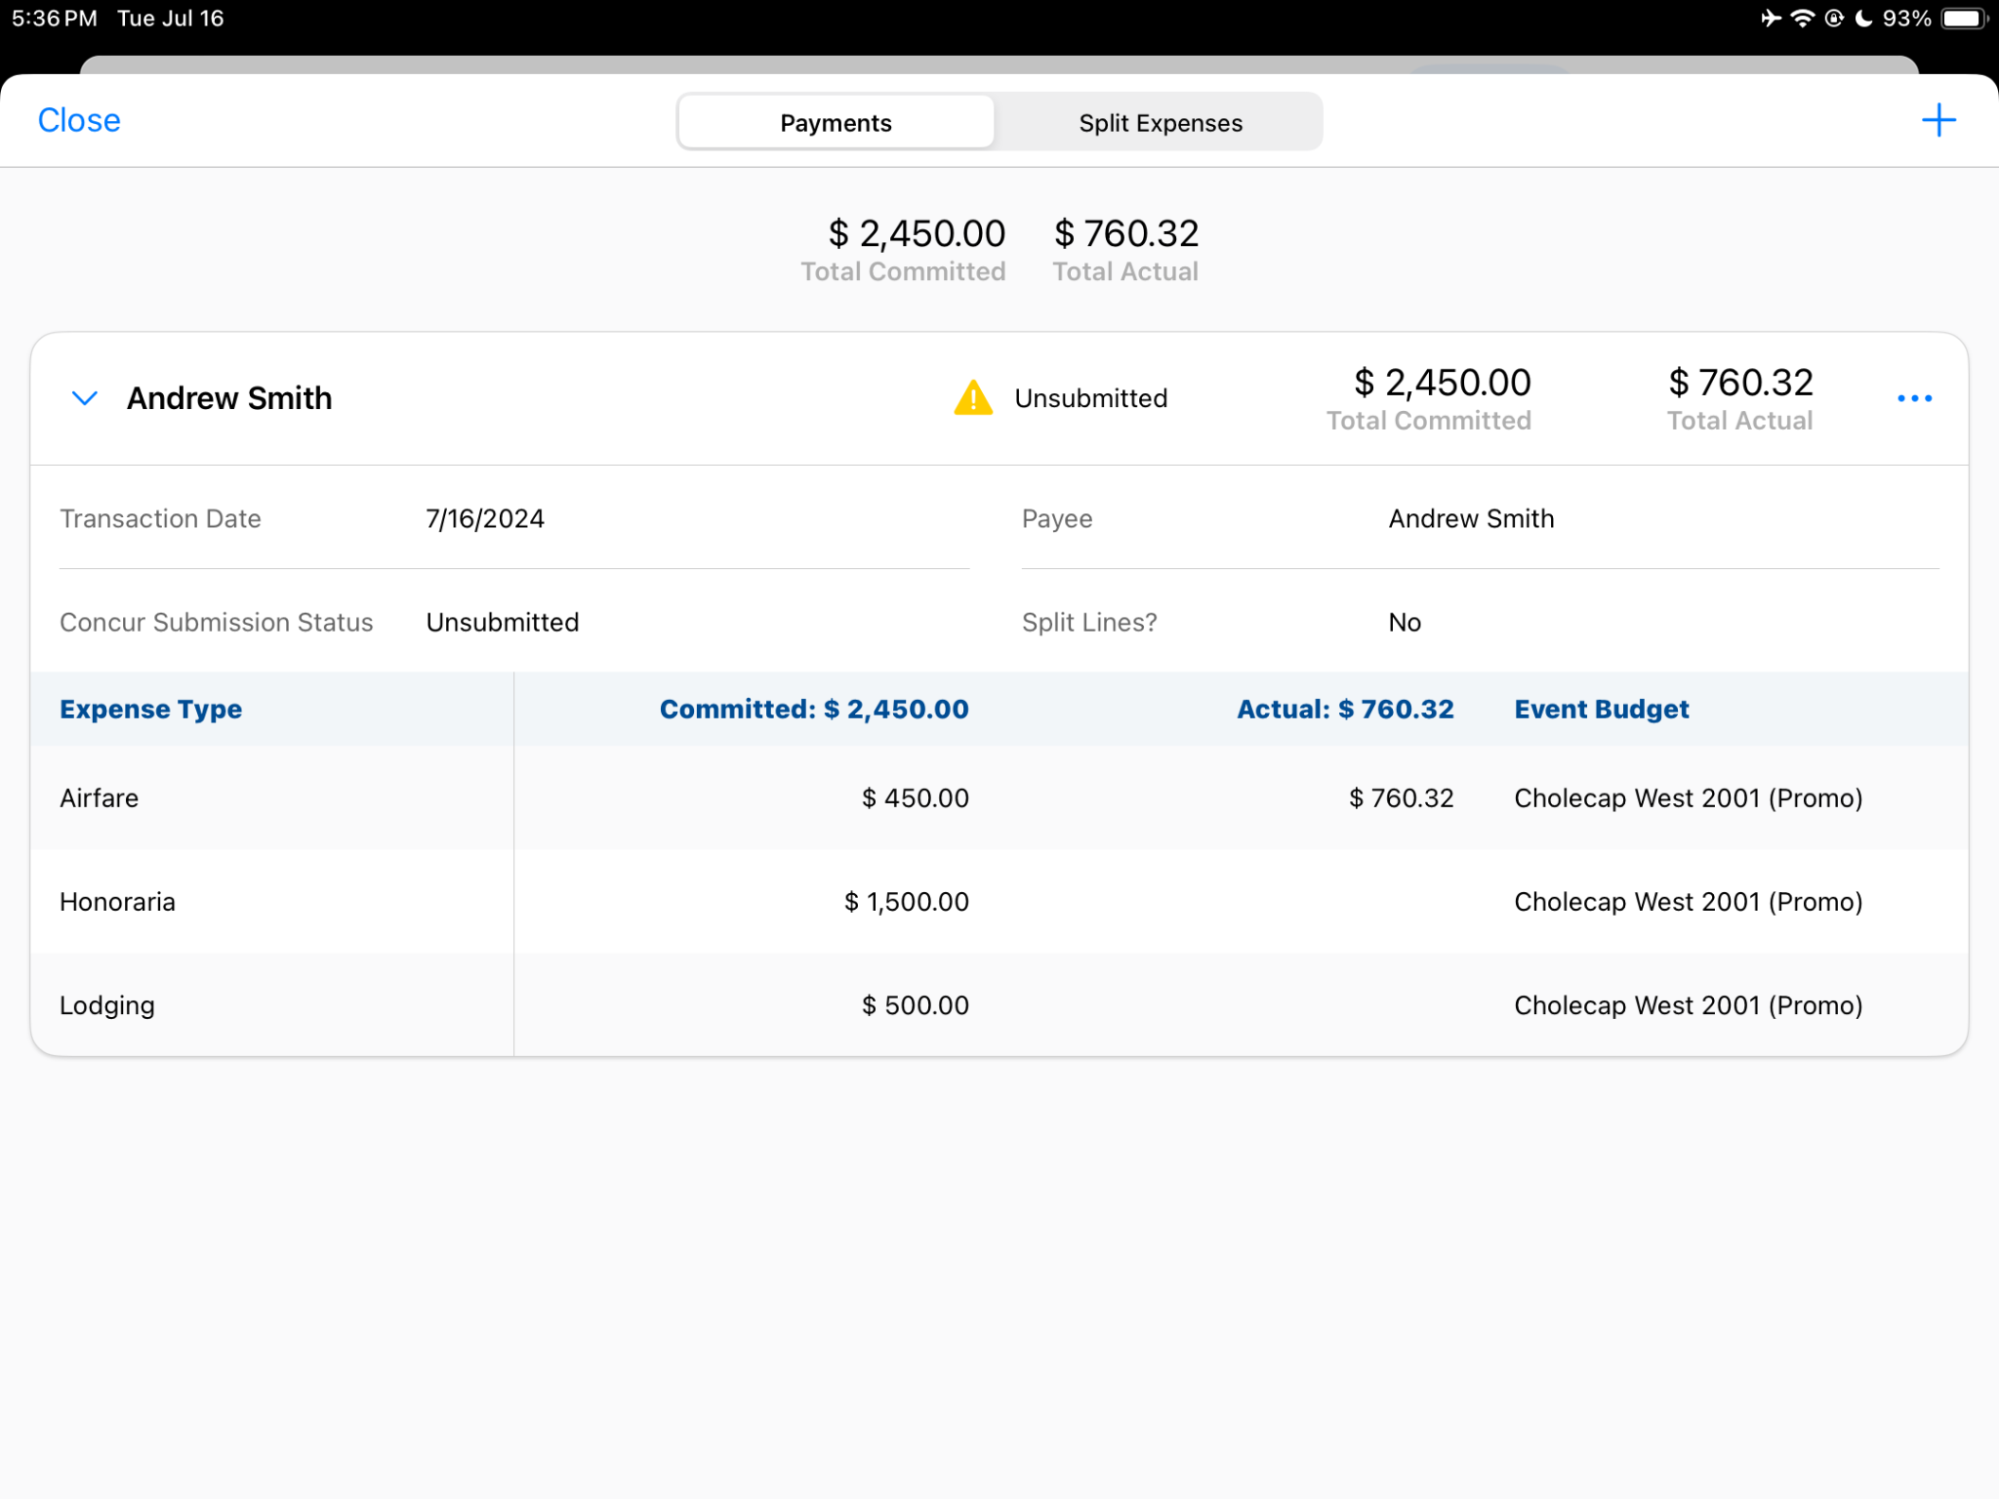
Task: Select the Lodging expense row
Action: pyautogui.click(x=107, y=1005)
